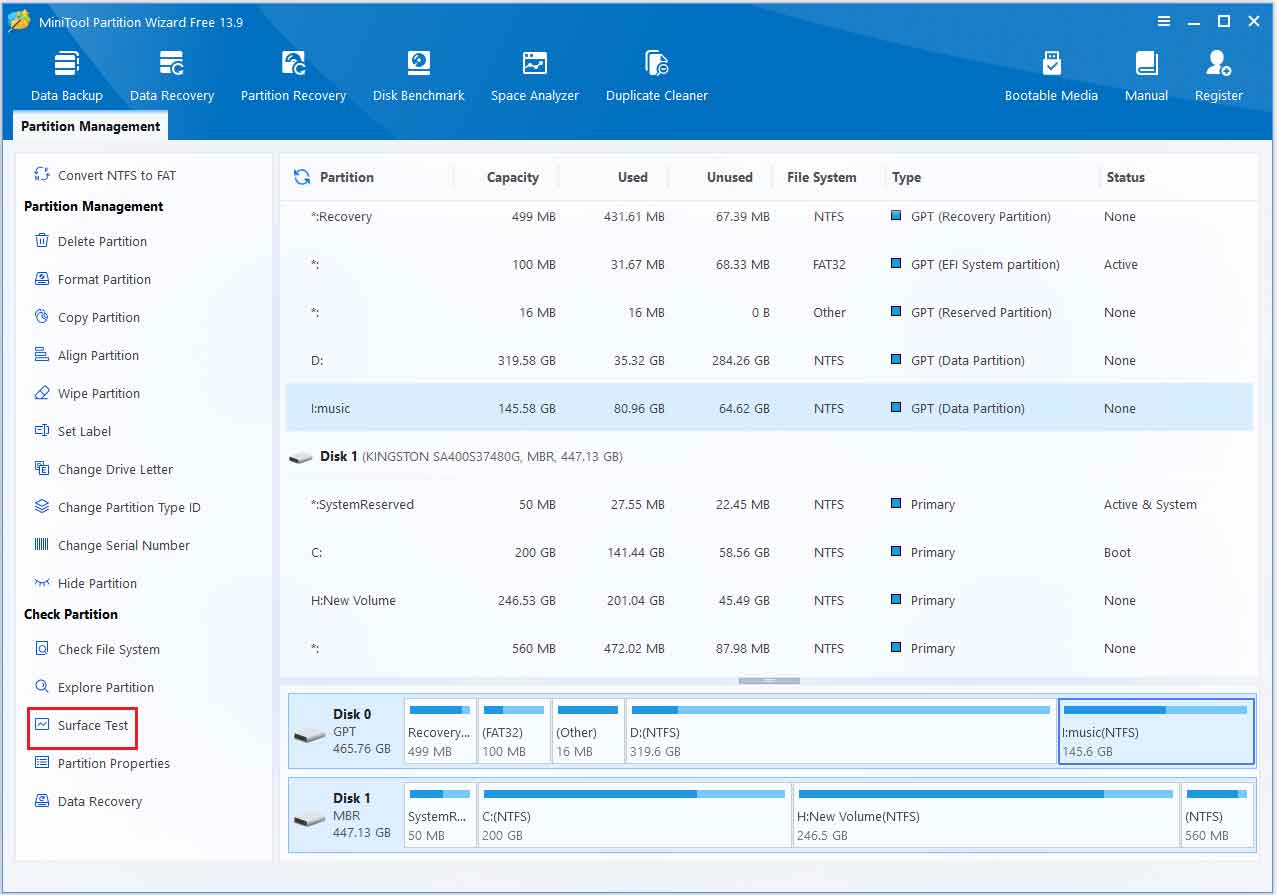Refresh the partition list icon
Screen dimensions: 1277x895
302,177
